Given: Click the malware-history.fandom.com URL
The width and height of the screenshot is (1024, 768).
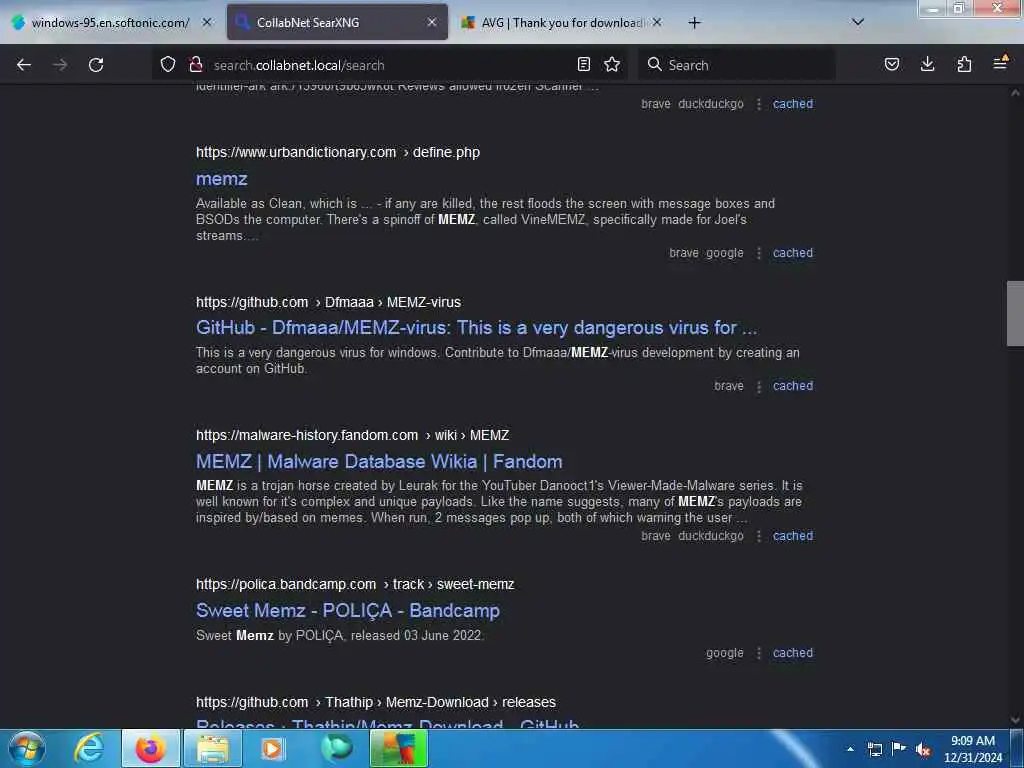Looking at the screenshot, I should pos(353,436).
